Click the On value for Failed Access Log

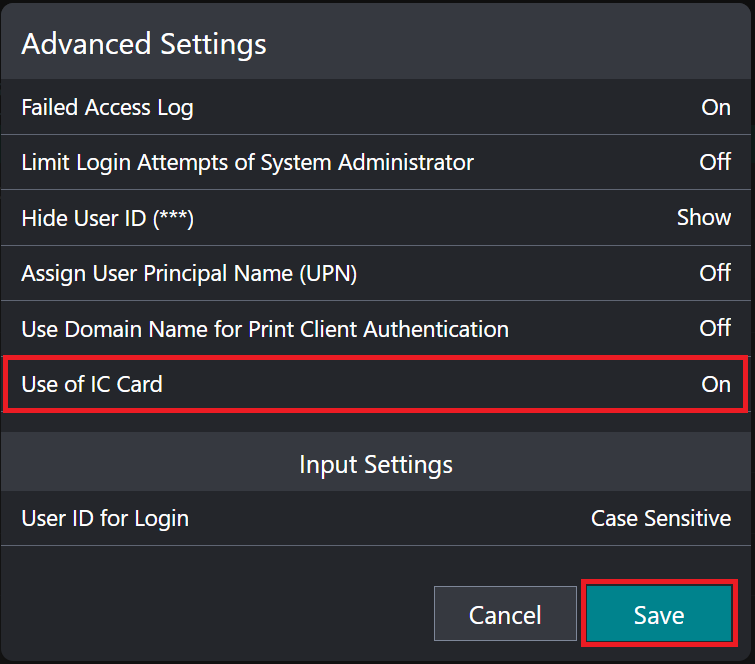[715, 108]
